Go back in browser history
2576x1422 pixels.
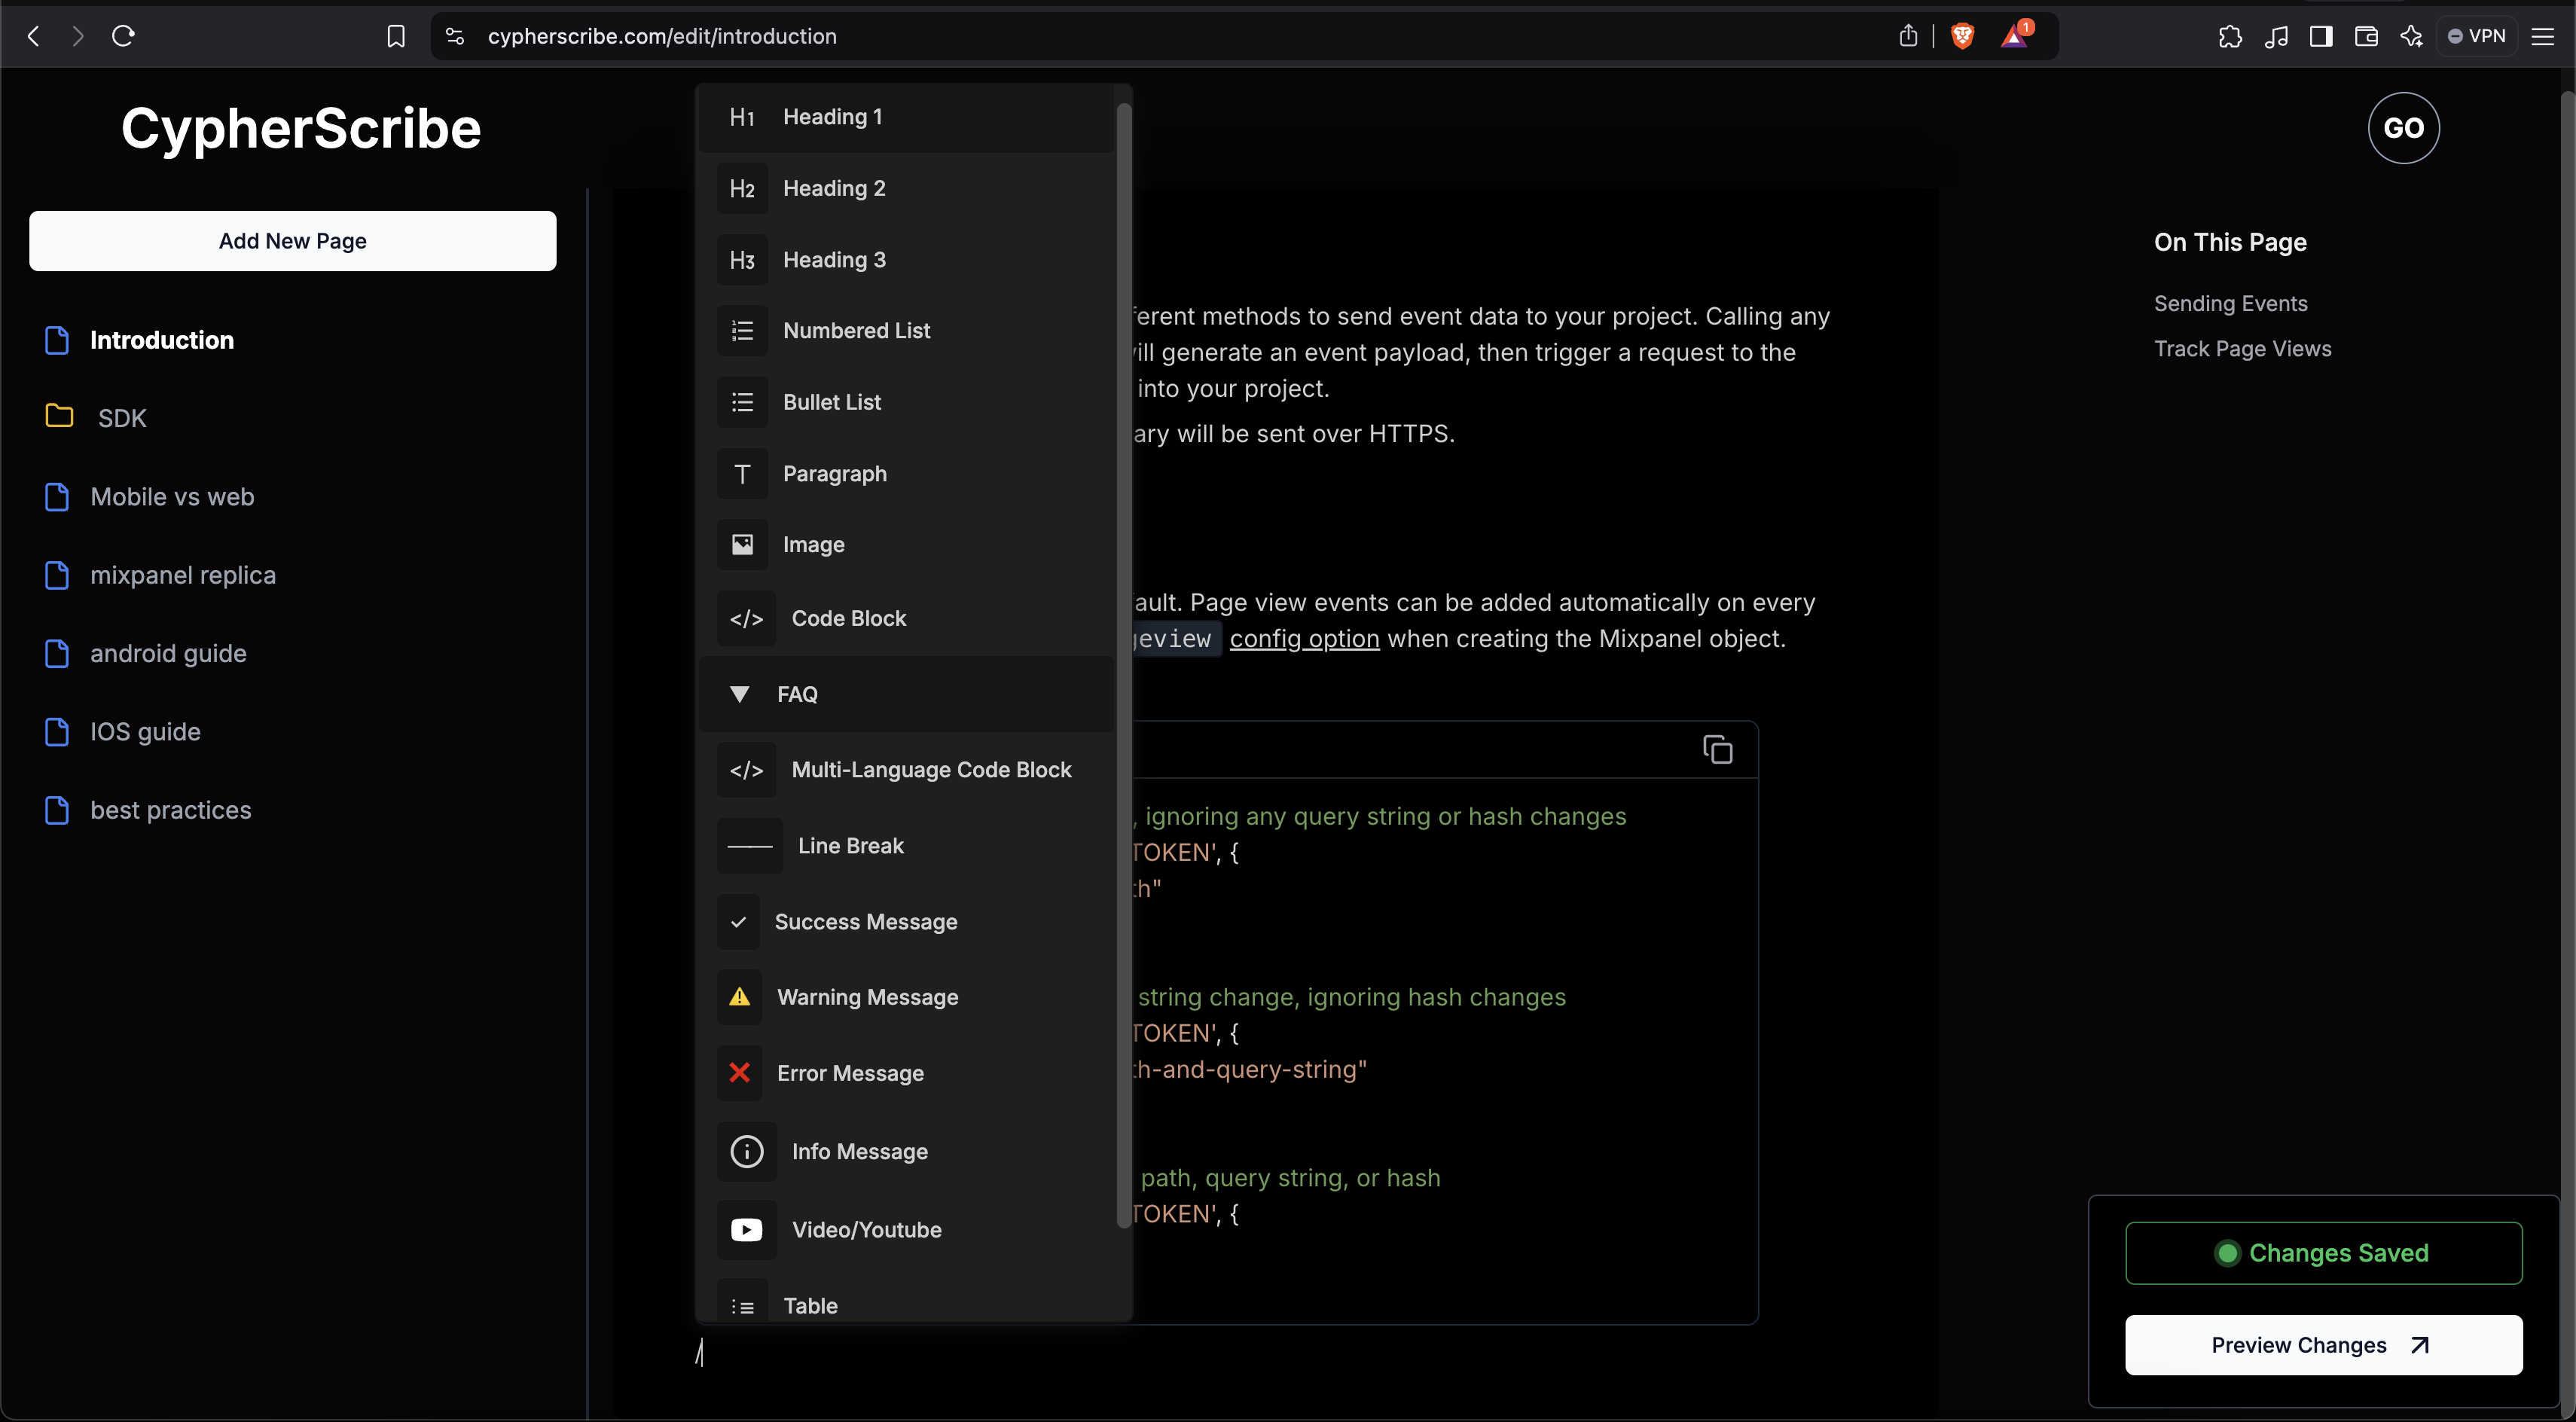coord(33,36)
